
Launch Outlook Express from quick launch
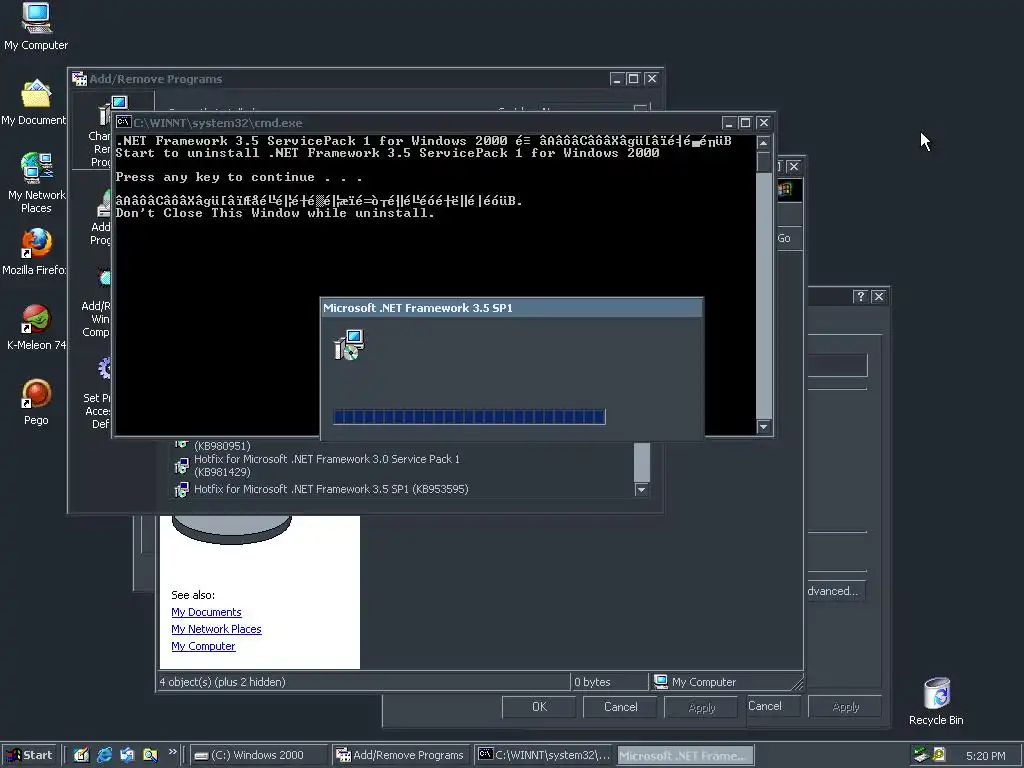[127, 755]
